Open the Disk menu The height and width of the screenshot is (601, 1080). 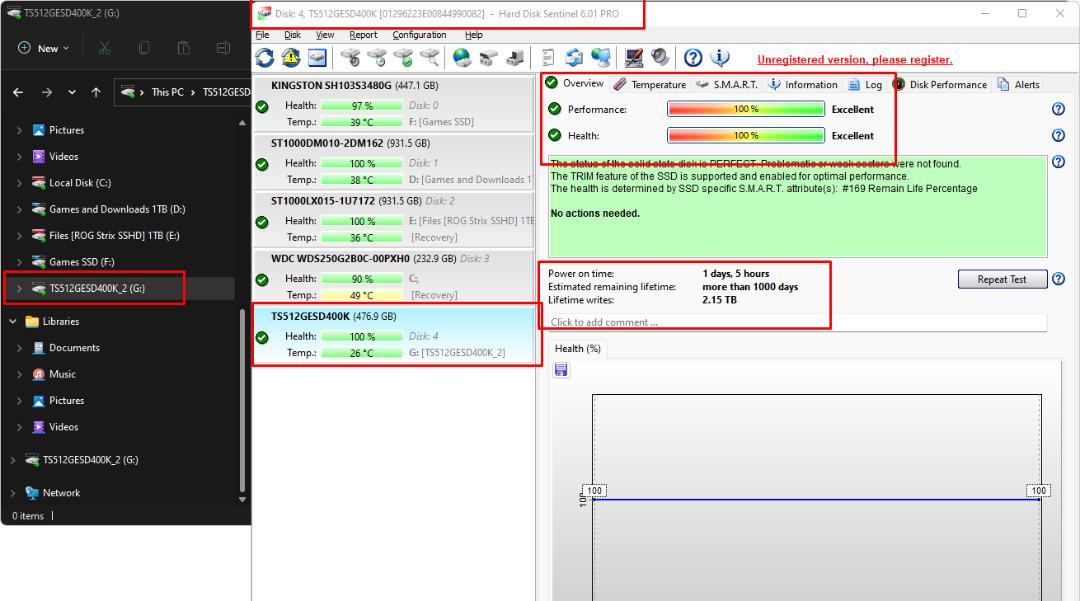click(293, 34)
